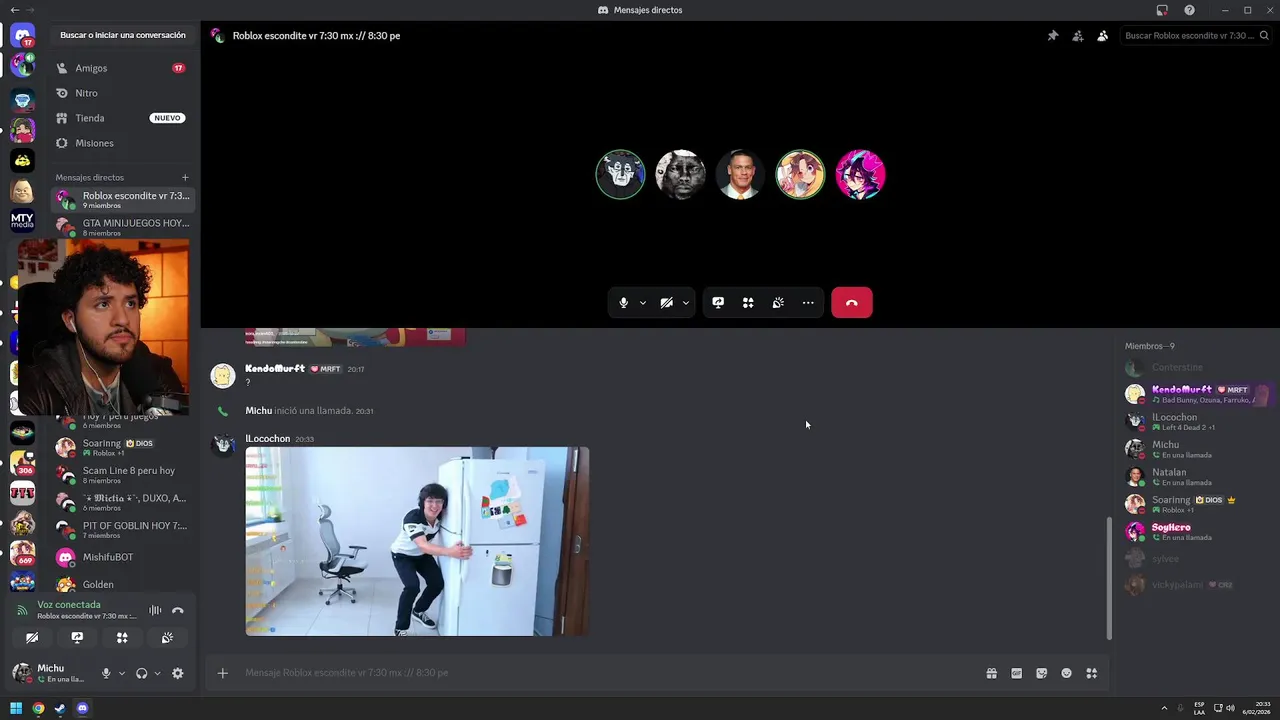
Task: Add friends to the group chat
Action: [x=1077, y=36]
